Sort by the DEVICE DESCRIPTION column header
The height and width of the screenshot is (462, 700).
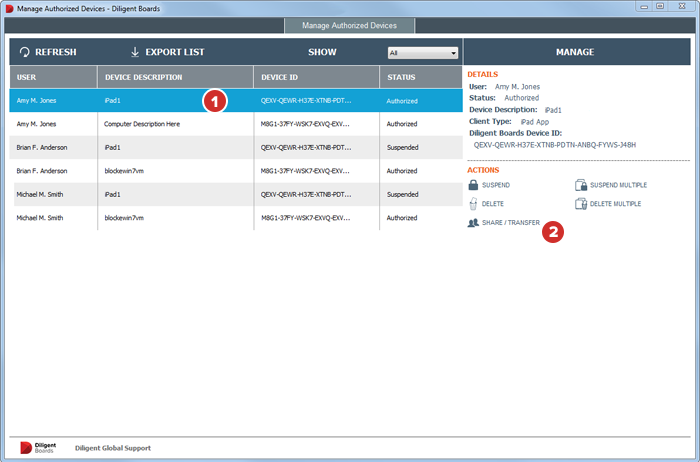click(x=175, y=77)
